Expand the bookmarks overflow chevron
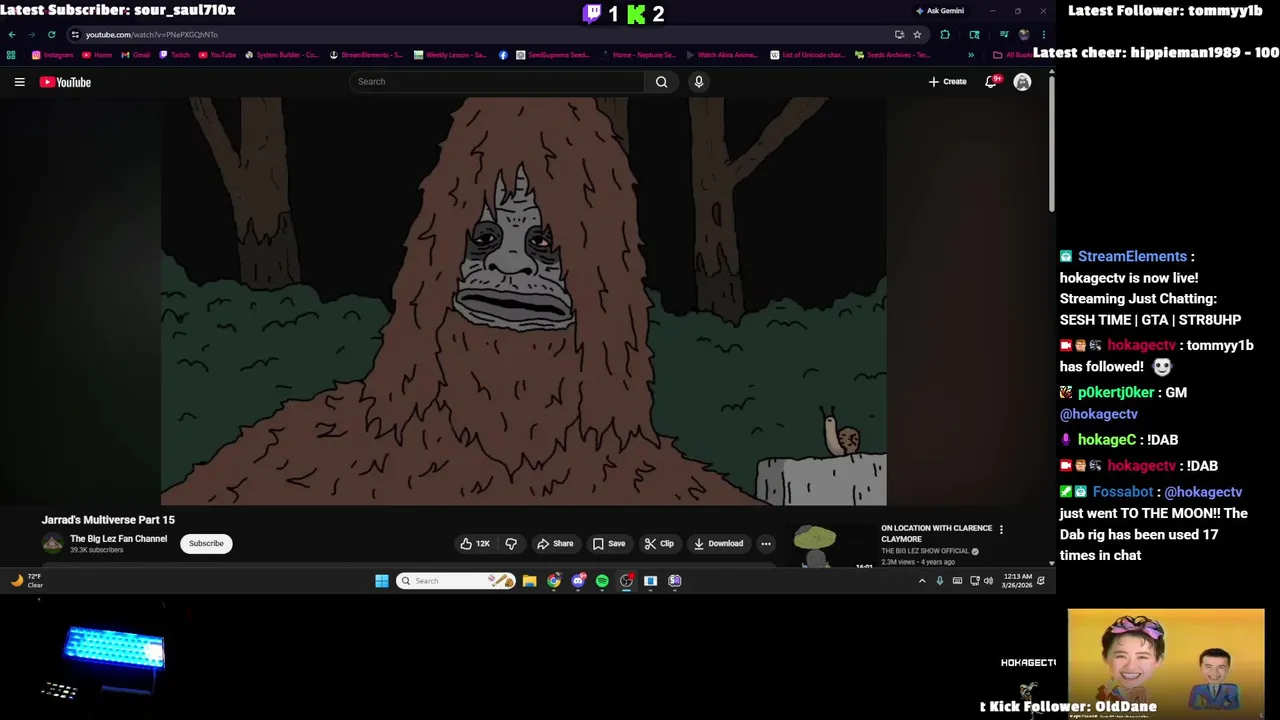 pyautogui.click(x=970, y=55)
